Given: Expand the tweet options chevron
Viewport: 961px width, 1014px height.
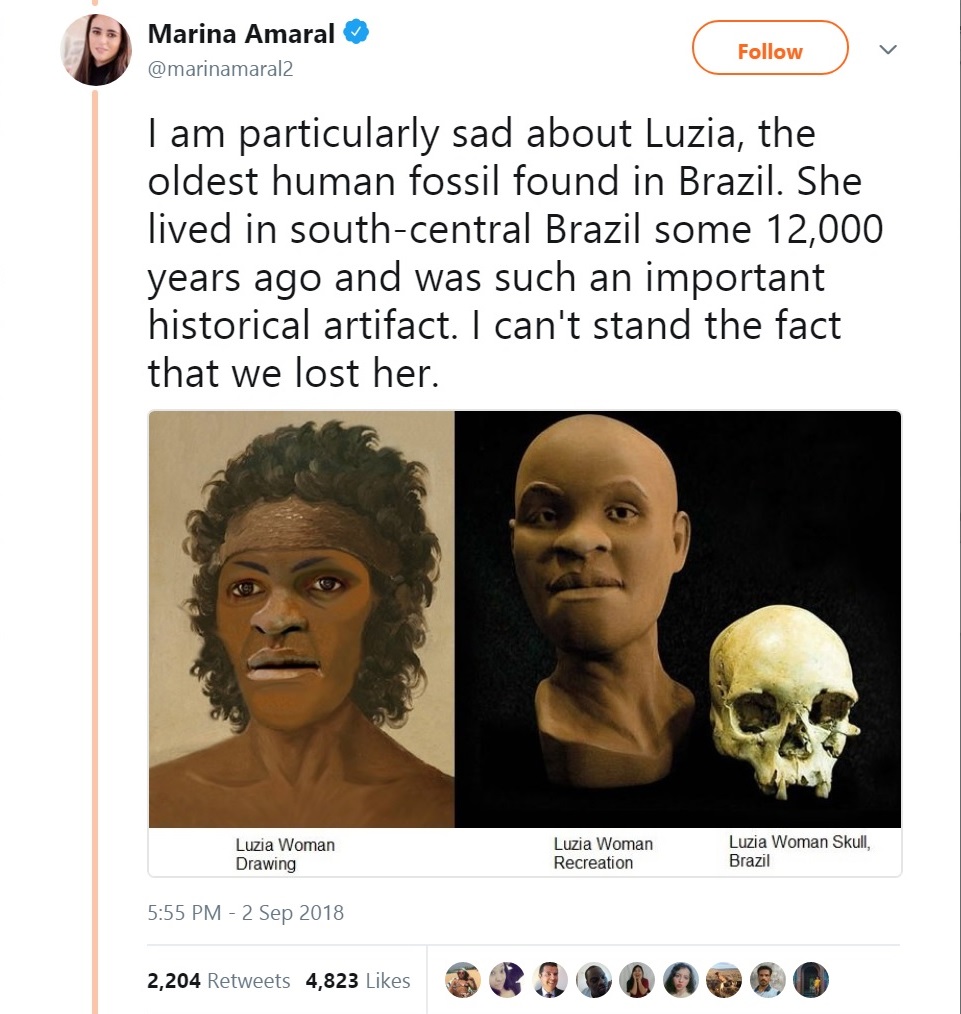Looking at the screenshot, I should (887, 49).
